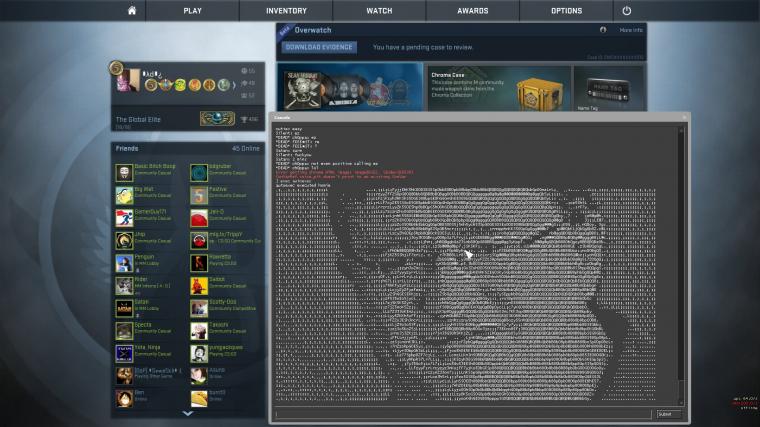Expand medals list with arrow
Screen dimensions: 760x427
coord(235,85)
